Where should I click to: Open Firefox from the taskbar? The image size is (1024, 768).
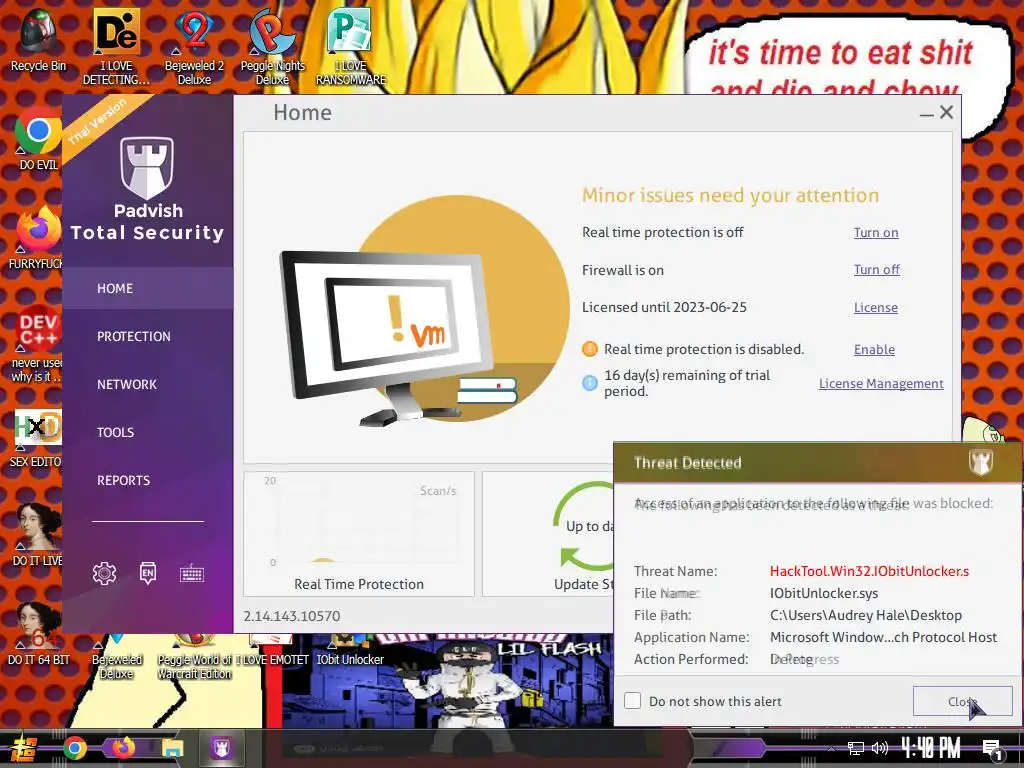[123, 748]
